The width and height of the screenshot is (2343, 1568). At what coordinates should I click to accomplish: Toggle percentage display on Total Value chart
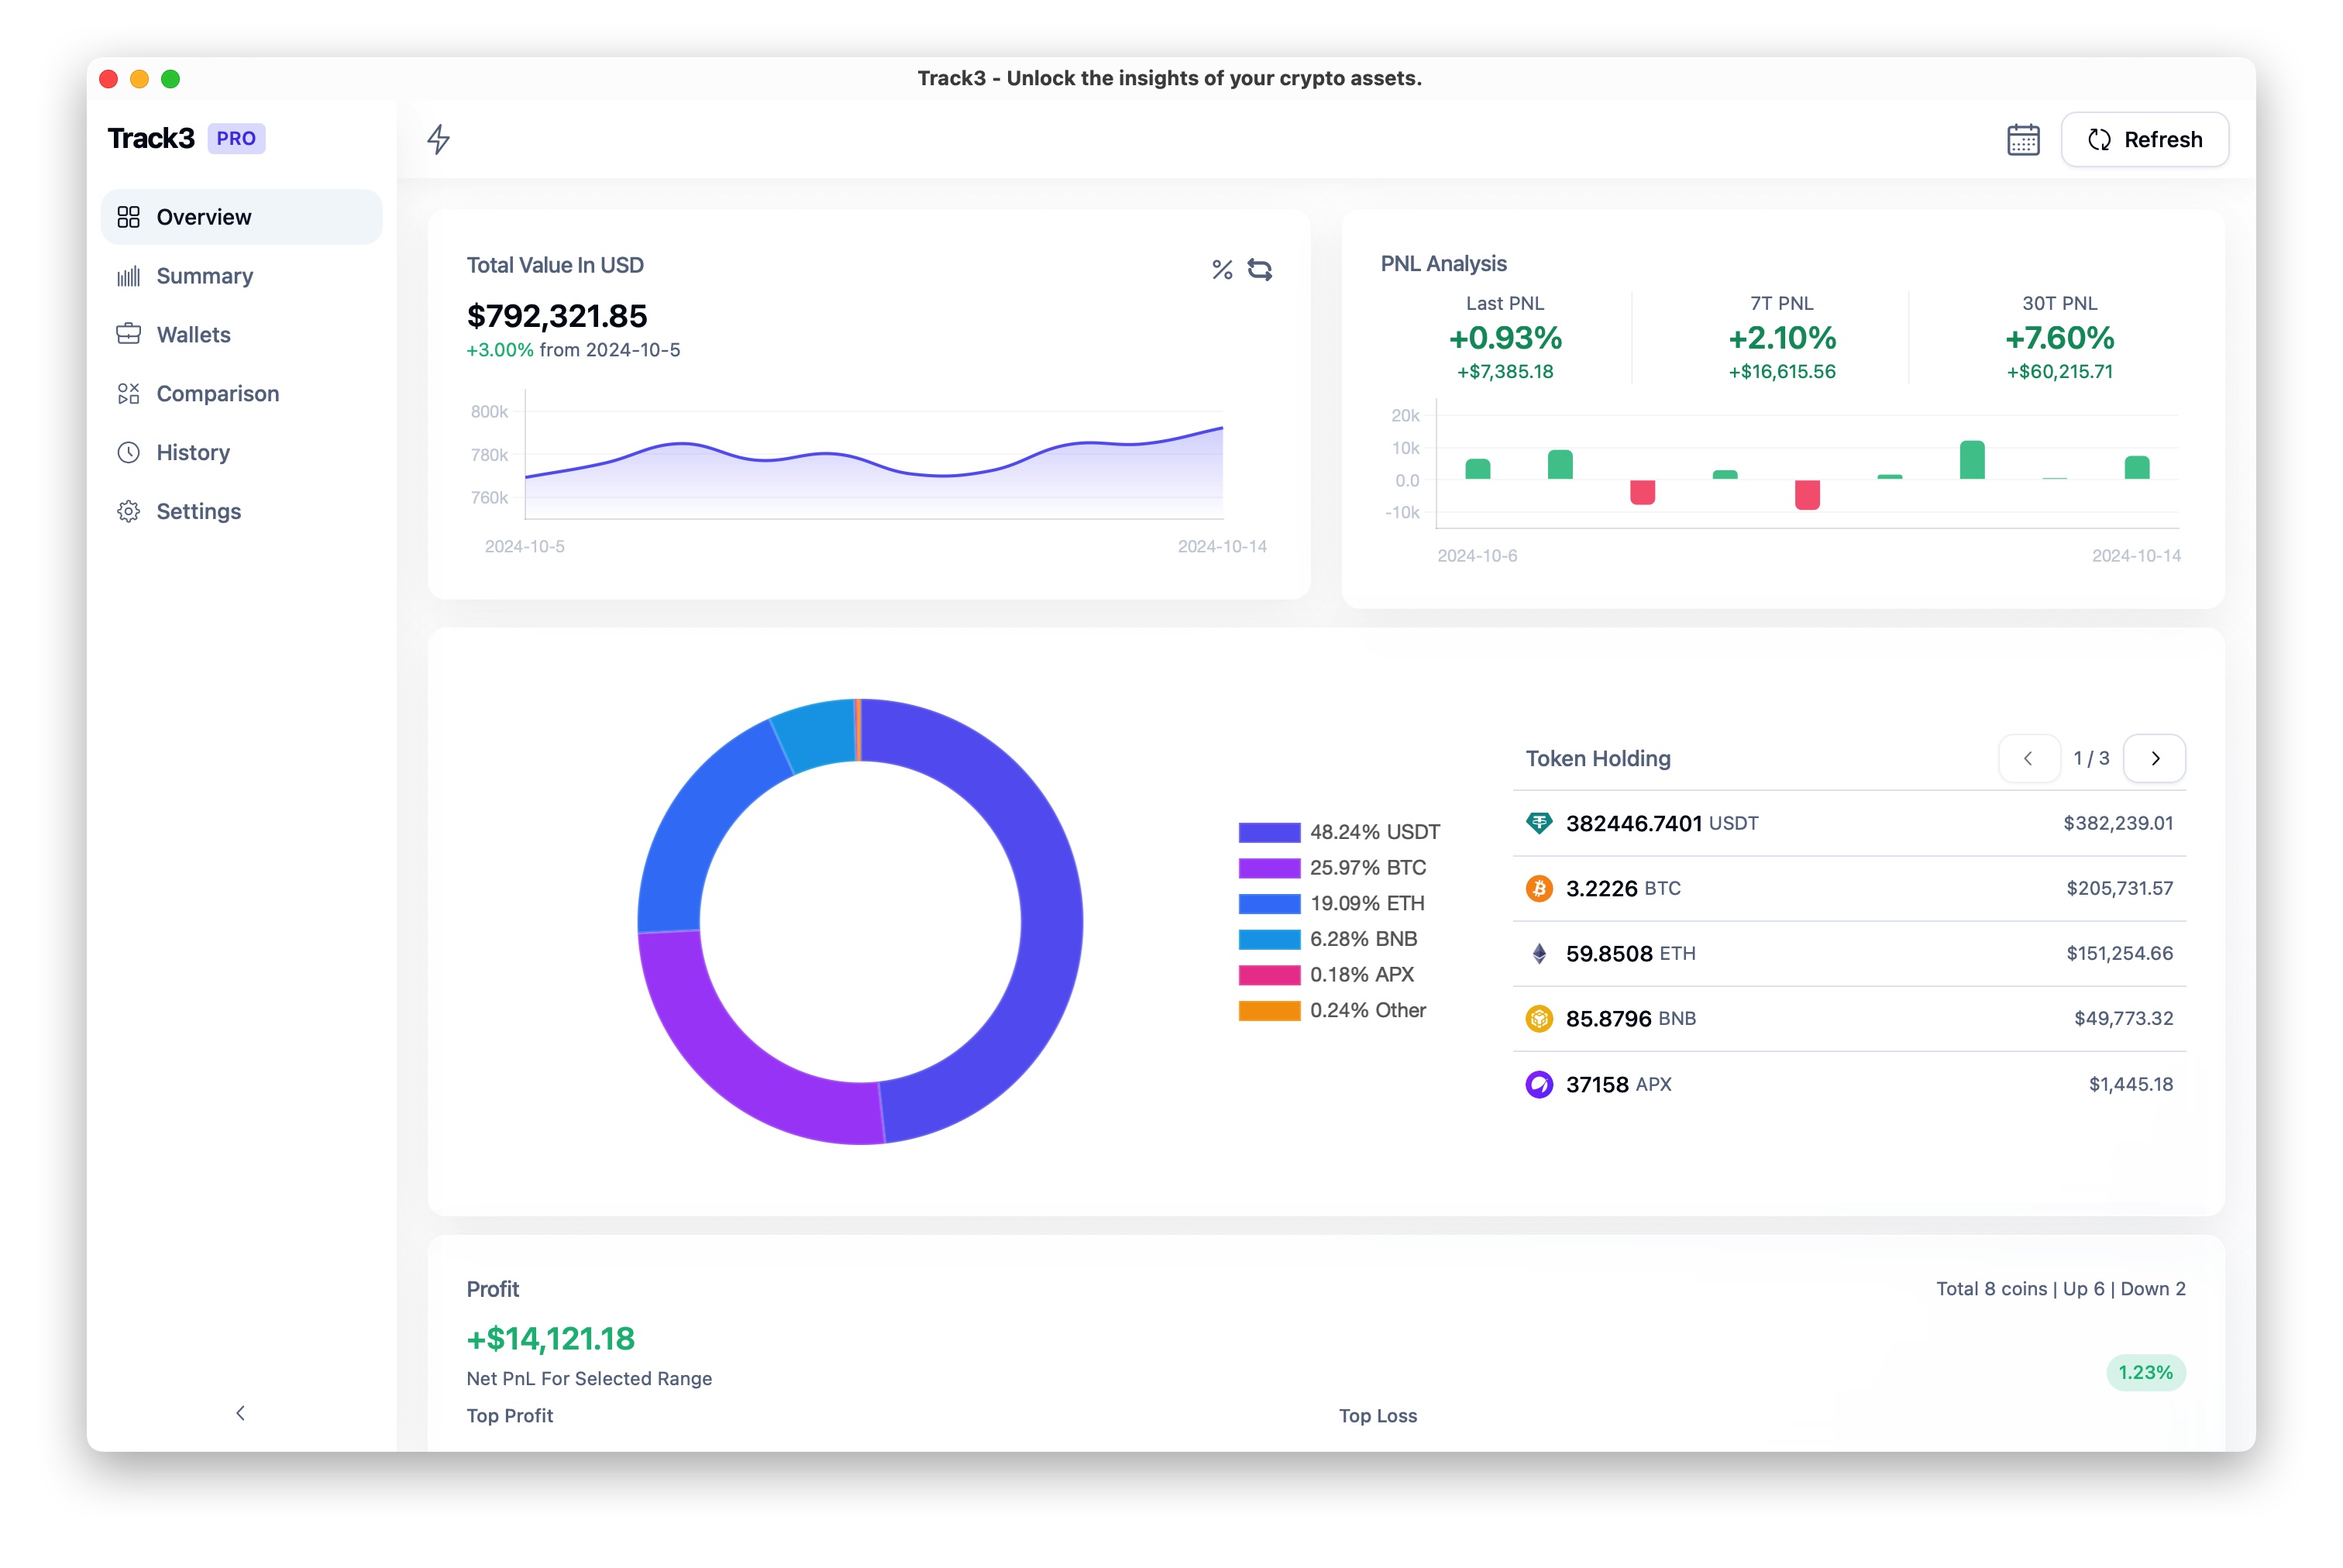point(1221,269)
